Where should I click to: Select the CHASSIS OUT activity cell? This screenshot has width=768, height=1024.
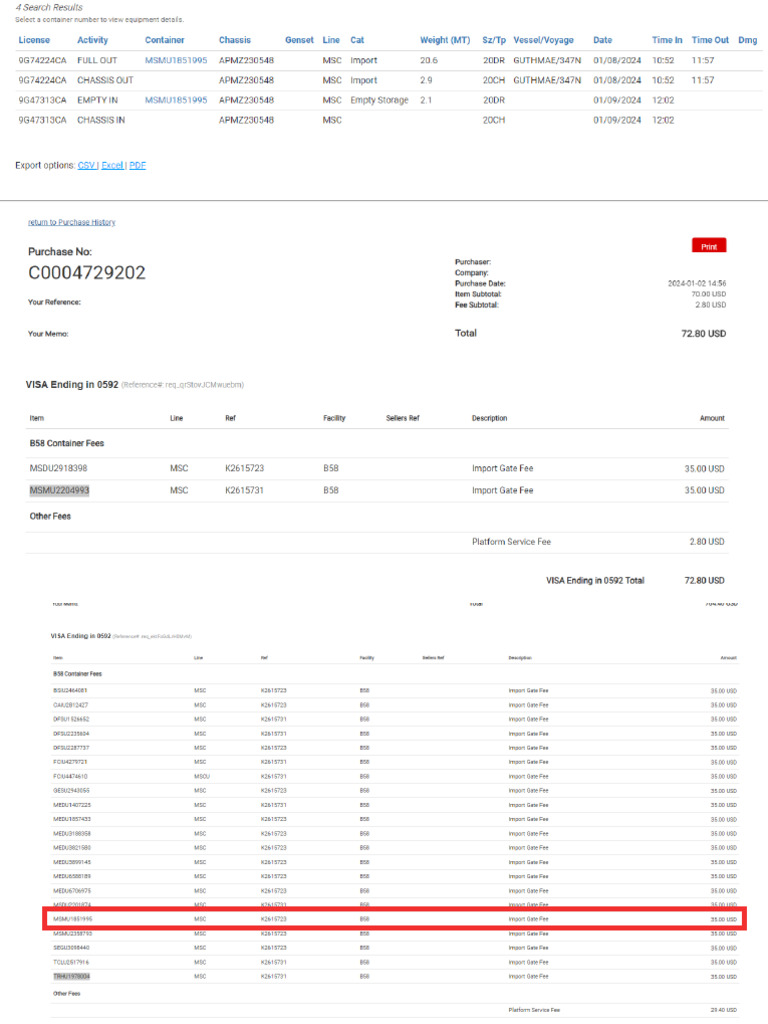click(105, 80)
